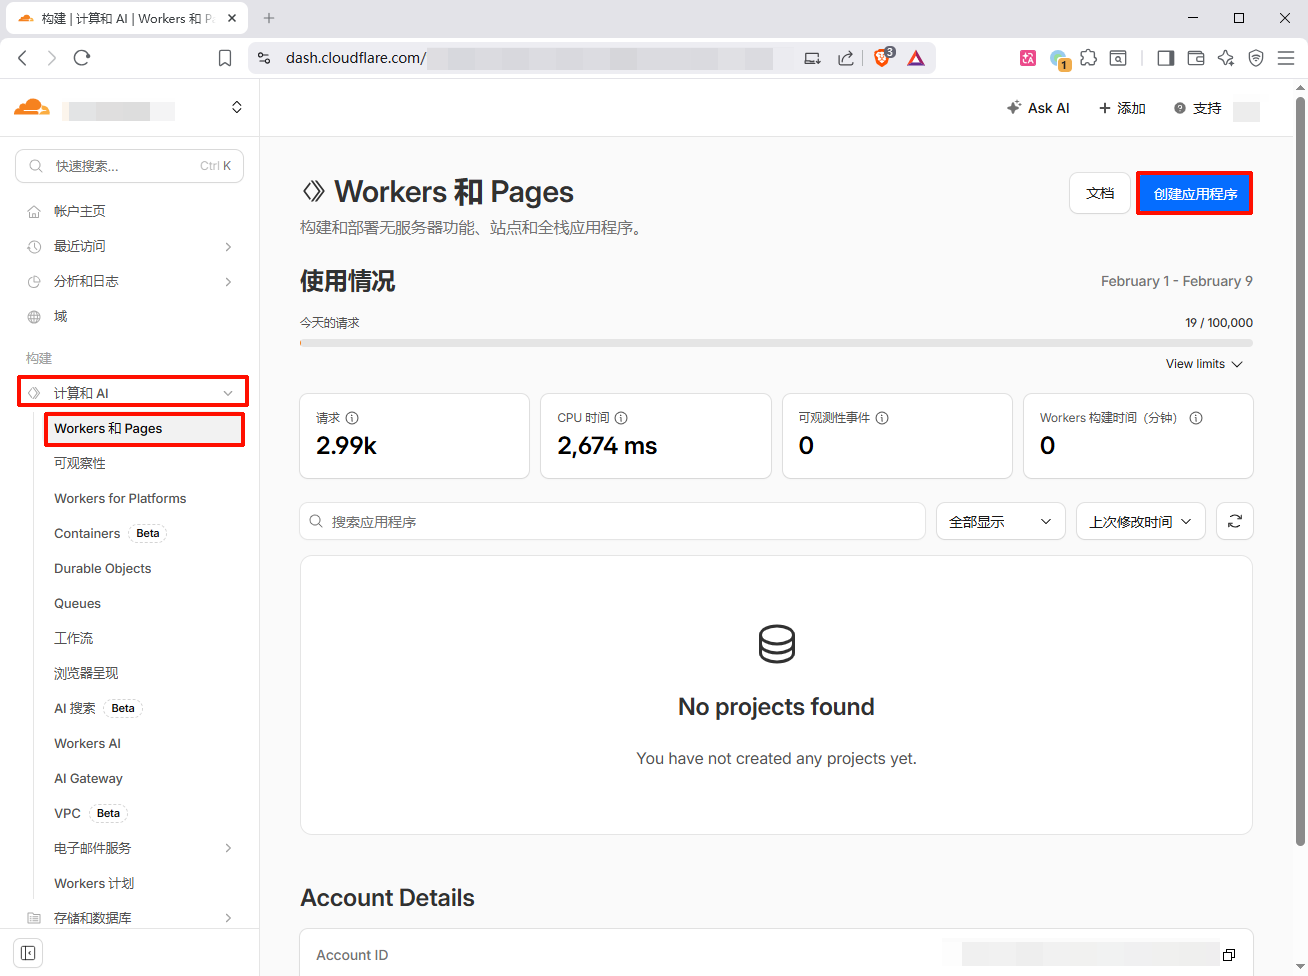This screenshot has width=1308, height=976.
Task: Expand 存储和数据库 section arrow
Action: pyautogui.click(x=228, y=918)
